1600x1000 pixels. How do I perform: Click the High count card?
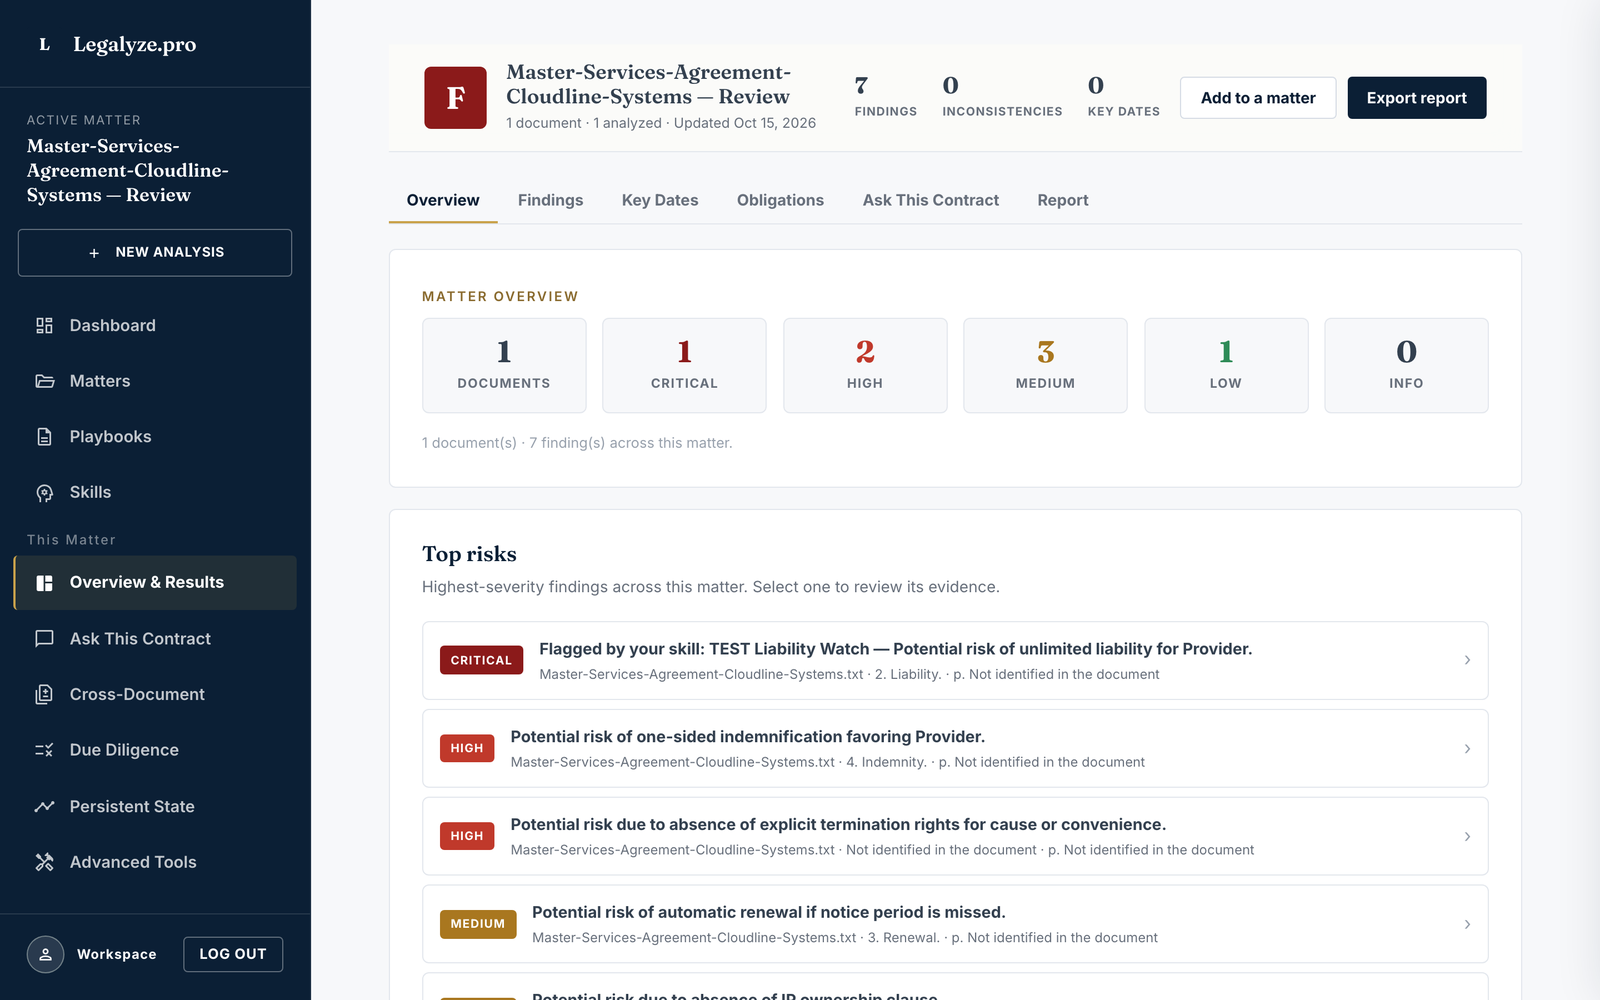pyautogui.click(x=865, y=366)
